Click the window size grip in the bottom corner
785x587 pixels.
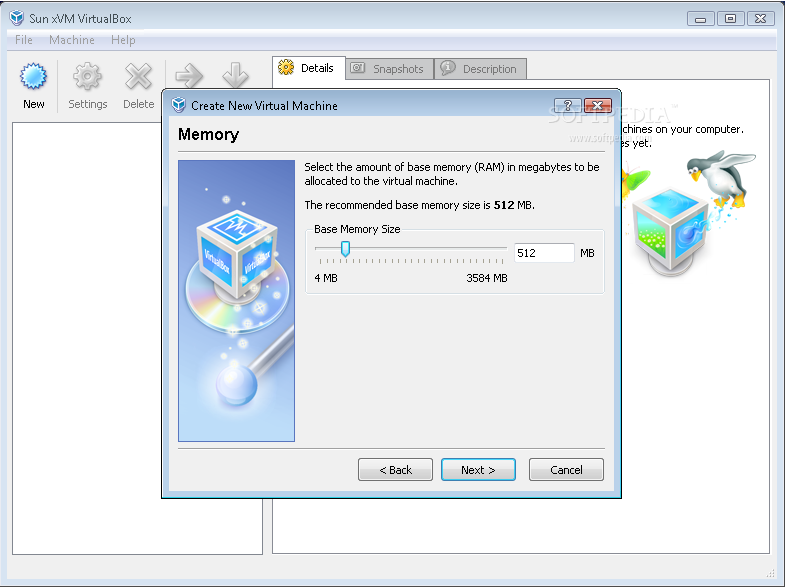tap(770, 573)
